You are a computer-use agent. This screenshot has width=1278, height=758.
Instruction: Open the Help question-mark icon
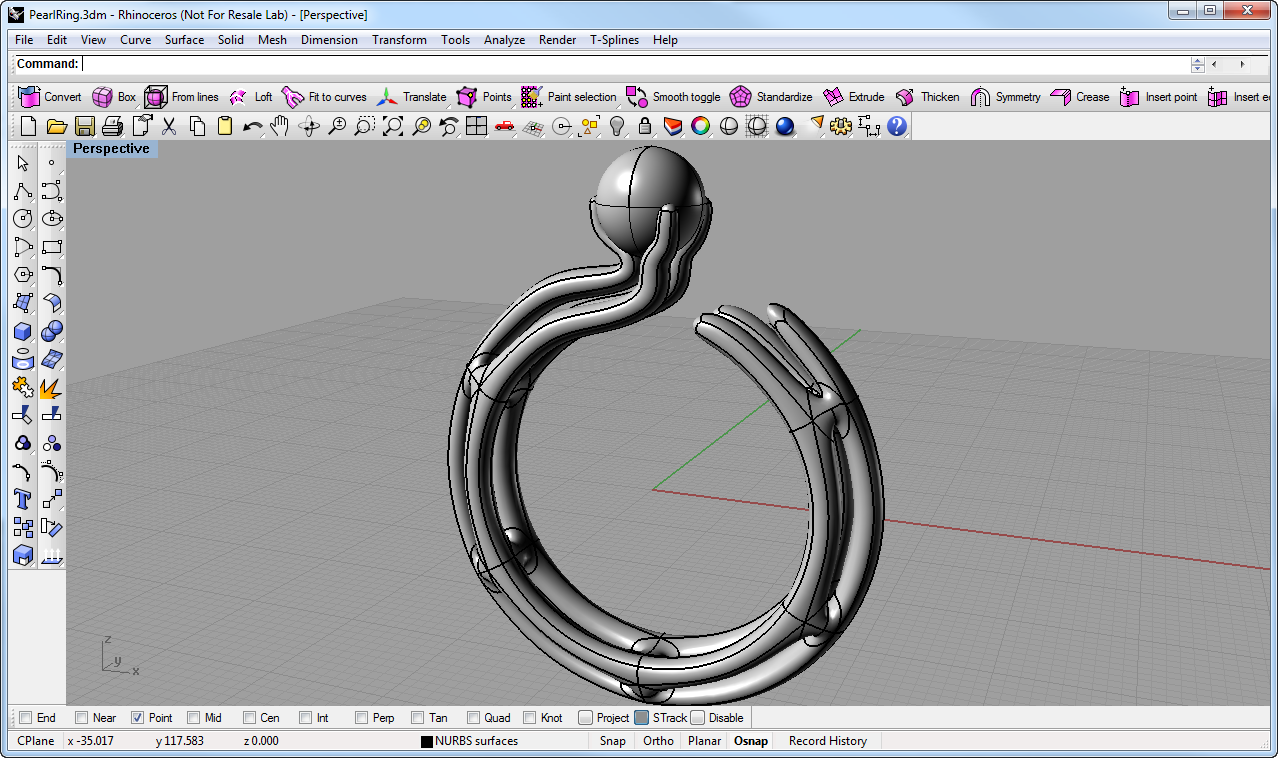[x=897, y=126]
